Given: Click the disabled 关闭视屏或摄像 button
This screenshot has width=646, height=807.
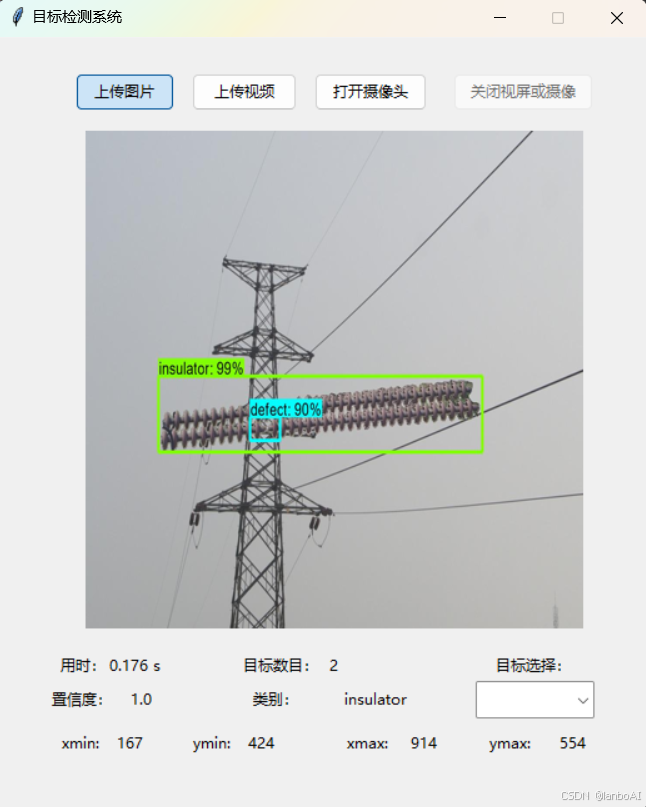Looking at the screenshot, I should coord(522,92).
